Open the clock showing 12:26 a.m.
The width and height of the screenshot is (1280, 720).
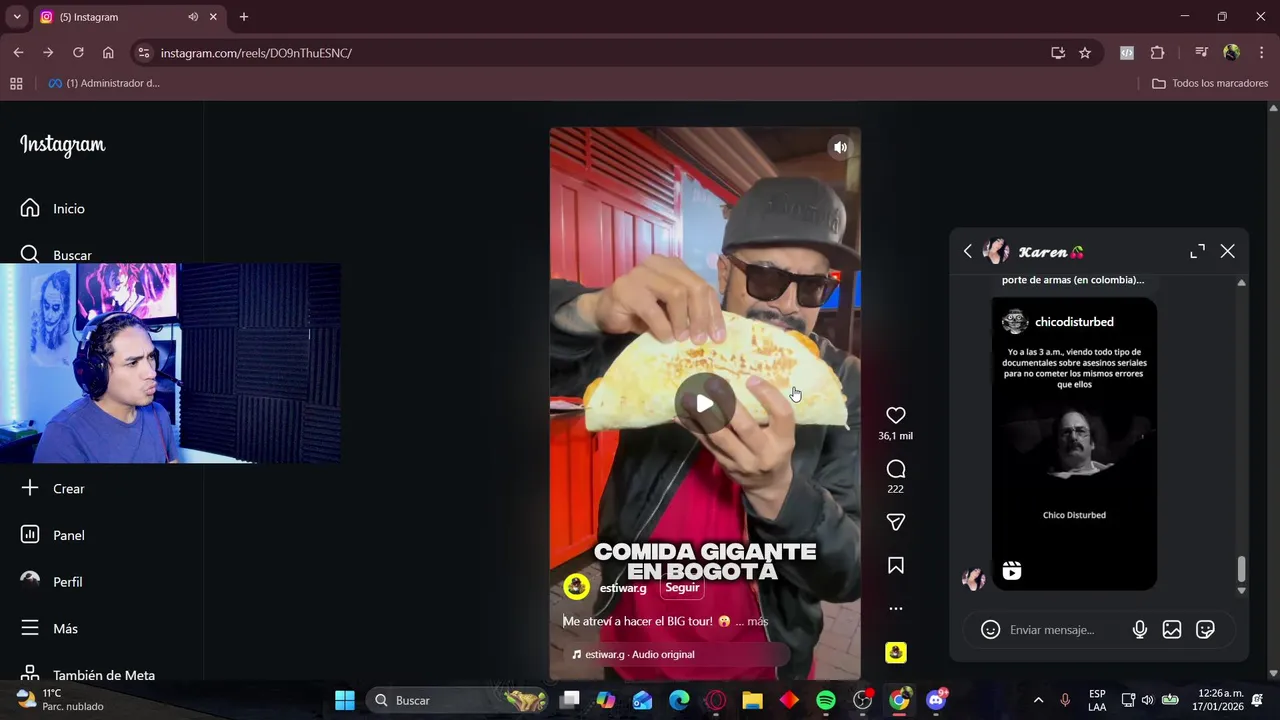(x=1220, y=700)
